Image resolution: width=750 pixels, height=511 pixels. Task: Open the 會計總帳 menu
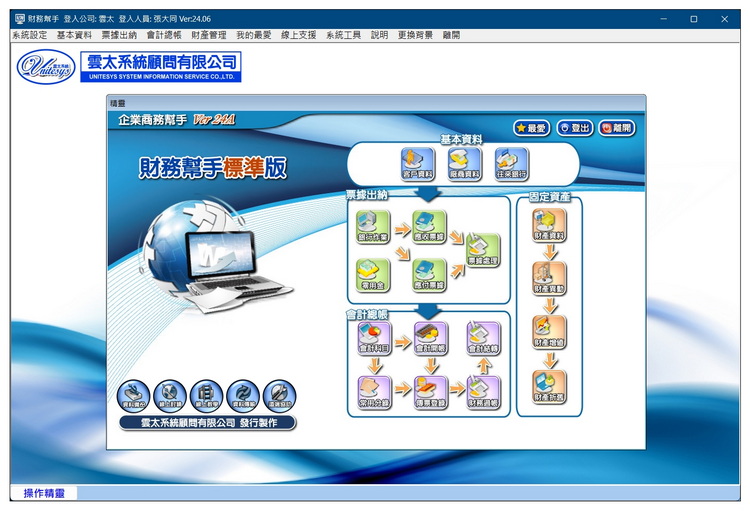pos(164,35)
